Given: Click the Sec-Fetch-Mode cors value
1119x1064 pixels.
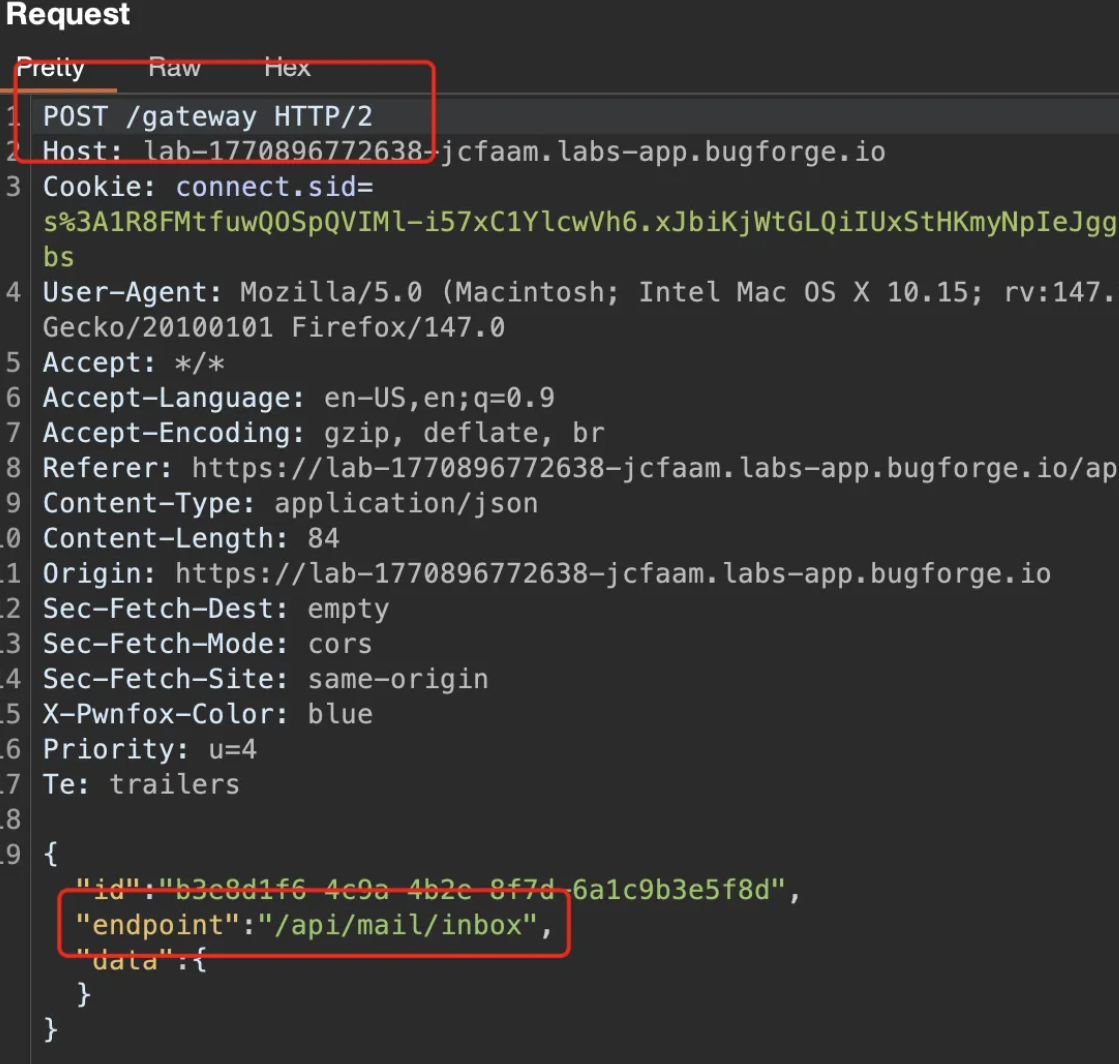Looking at the screenshot, I should click(339, 644).
